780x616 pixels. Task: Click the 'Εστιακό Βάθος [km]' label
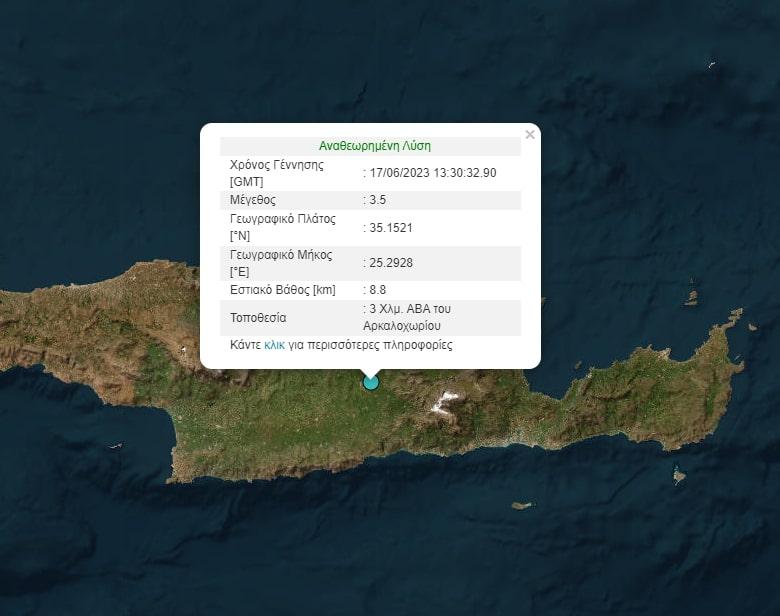point(282,290)
